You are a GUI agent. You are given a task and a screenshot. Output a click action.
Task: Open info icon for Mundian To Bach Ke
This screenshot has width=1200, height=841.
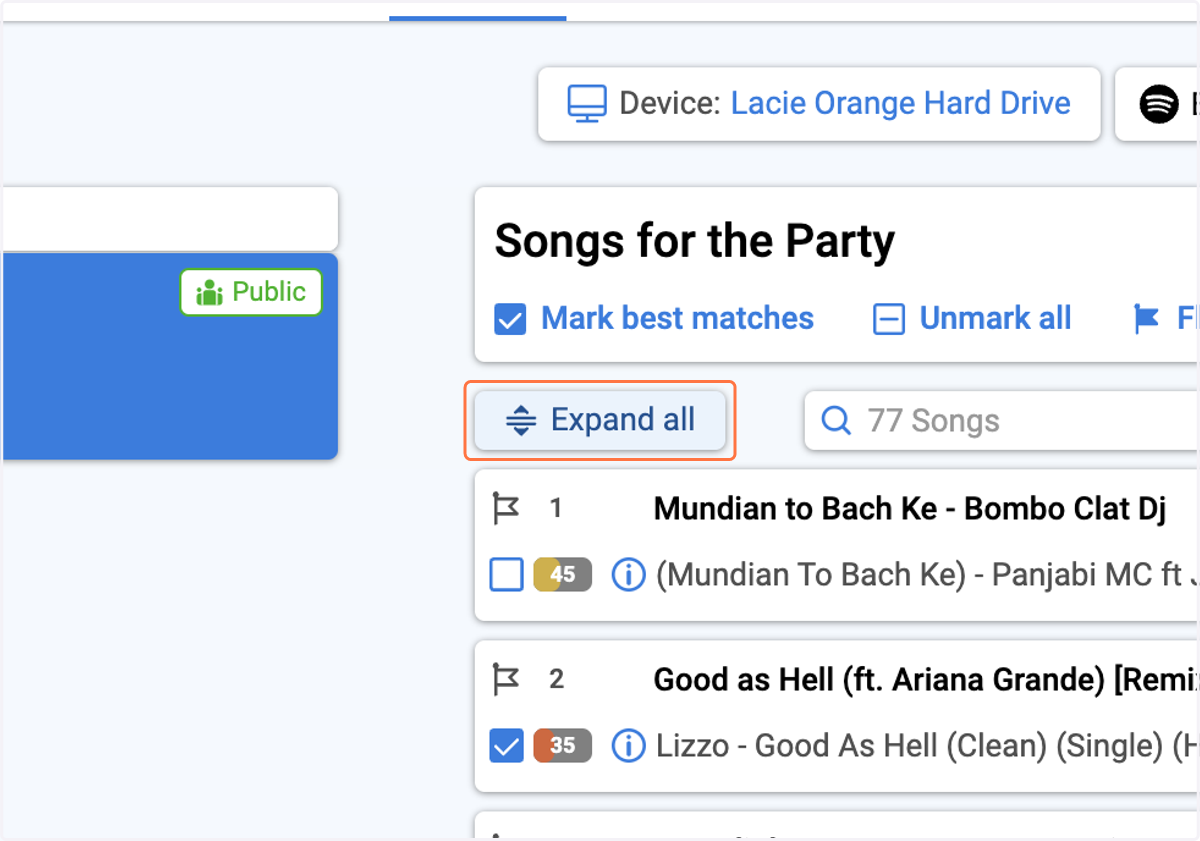[x=628, y=575]
